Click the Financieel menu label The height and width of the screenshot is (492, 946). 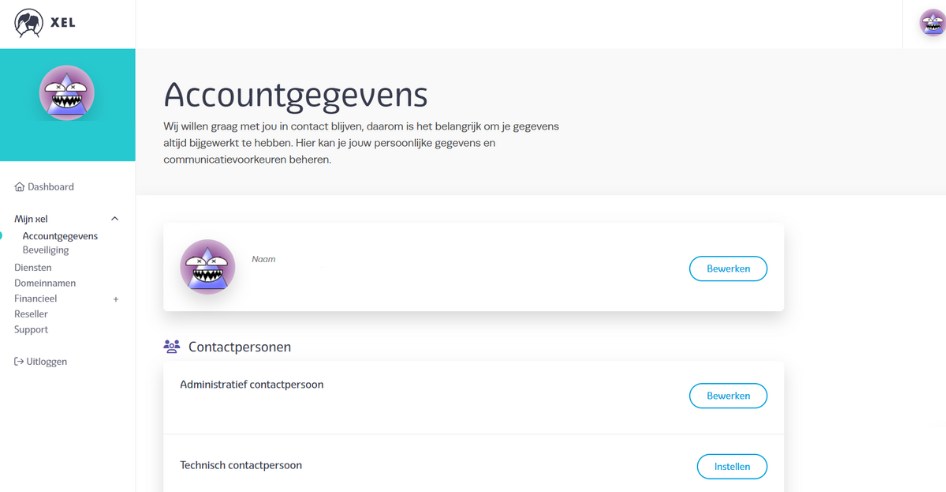(36, 299)
